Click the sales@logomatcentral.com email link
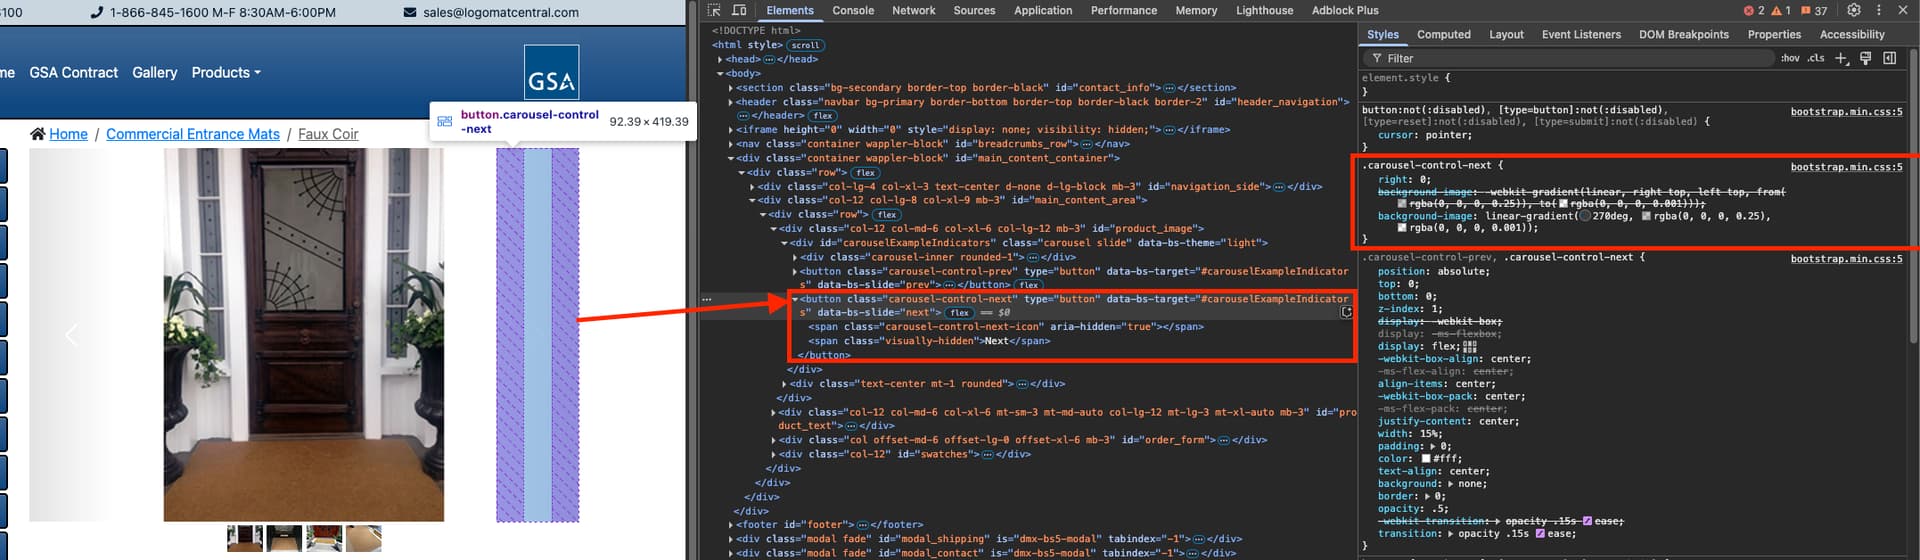Screen dimensions: 1920x560 pyautogui.click(x=501, y=12)
